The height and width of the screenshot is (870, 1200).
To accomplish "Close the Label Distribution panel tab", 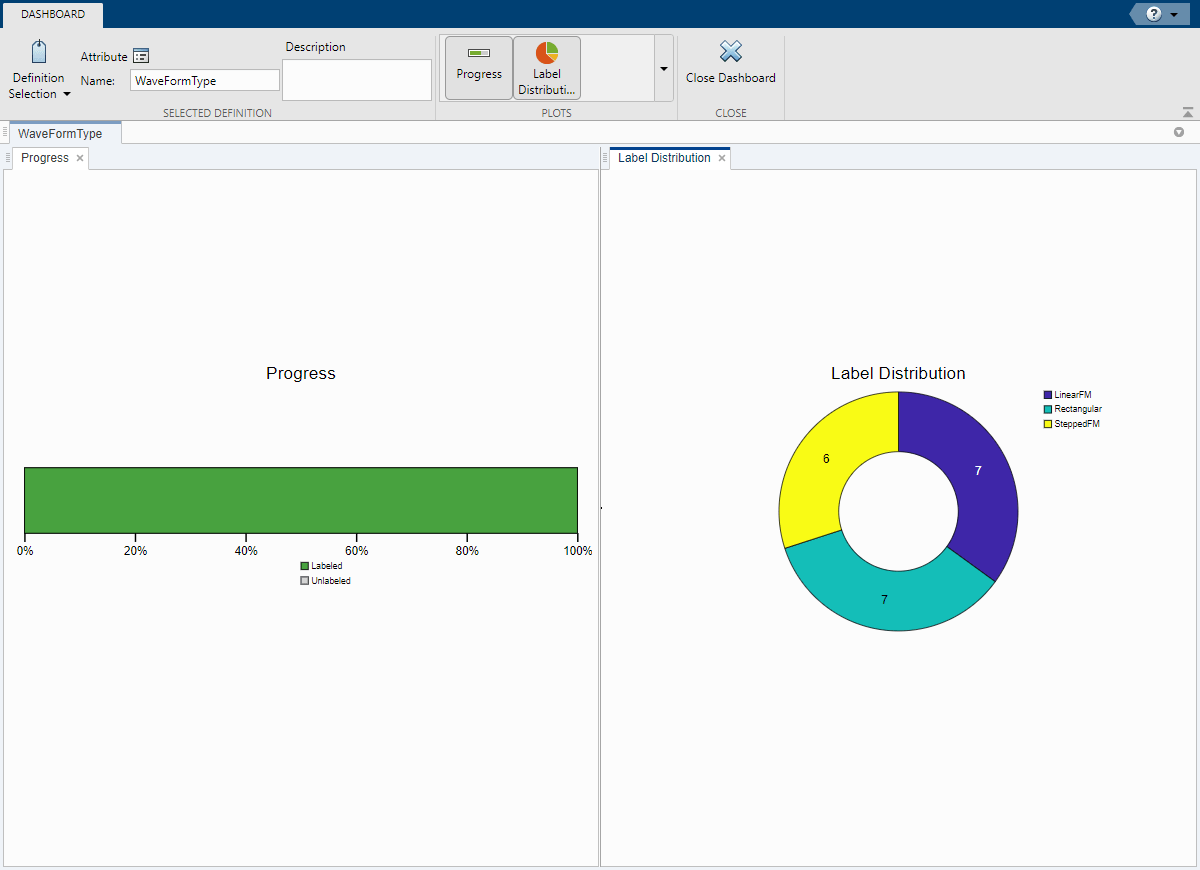I will click(x=722, y=158).
